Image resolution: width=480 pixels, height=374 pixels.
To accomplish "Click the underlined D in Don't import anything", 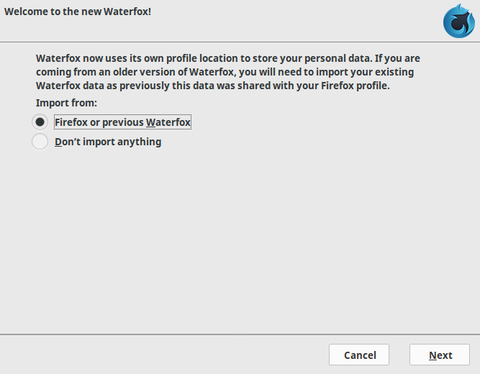I will coord(58,142).
